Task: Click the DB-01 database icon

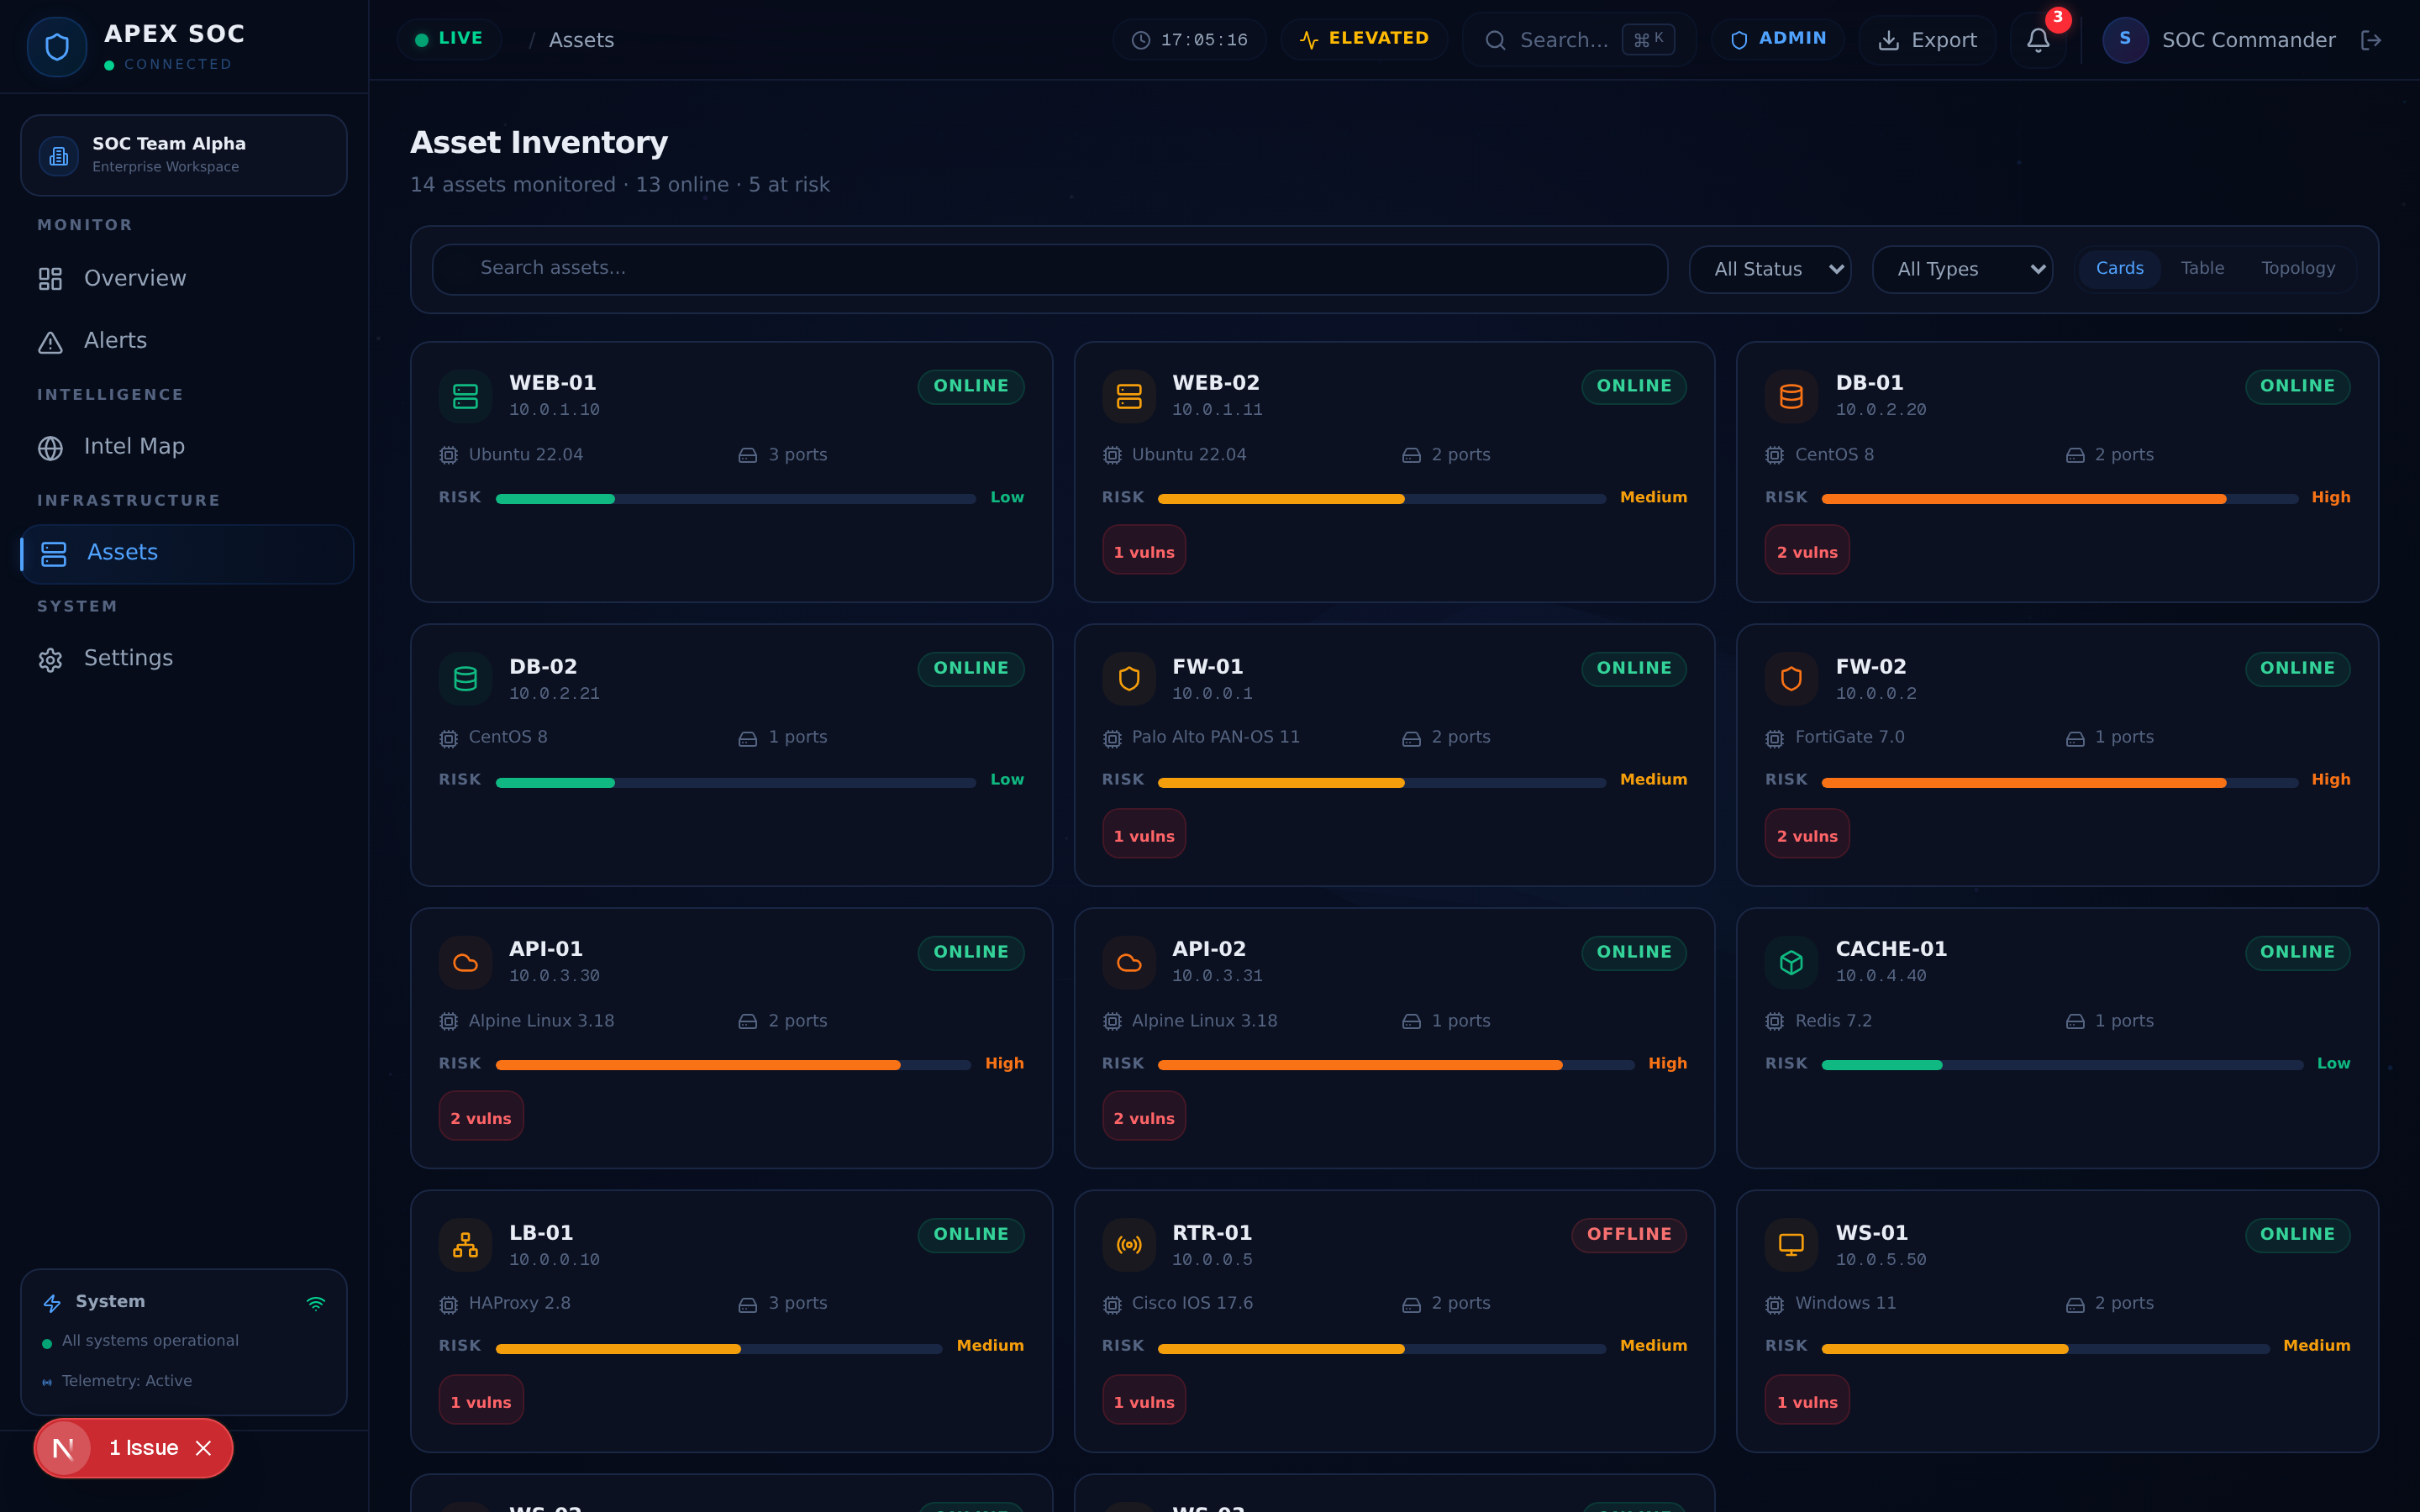Action: pyautogui.click(x=1791, y=396)
